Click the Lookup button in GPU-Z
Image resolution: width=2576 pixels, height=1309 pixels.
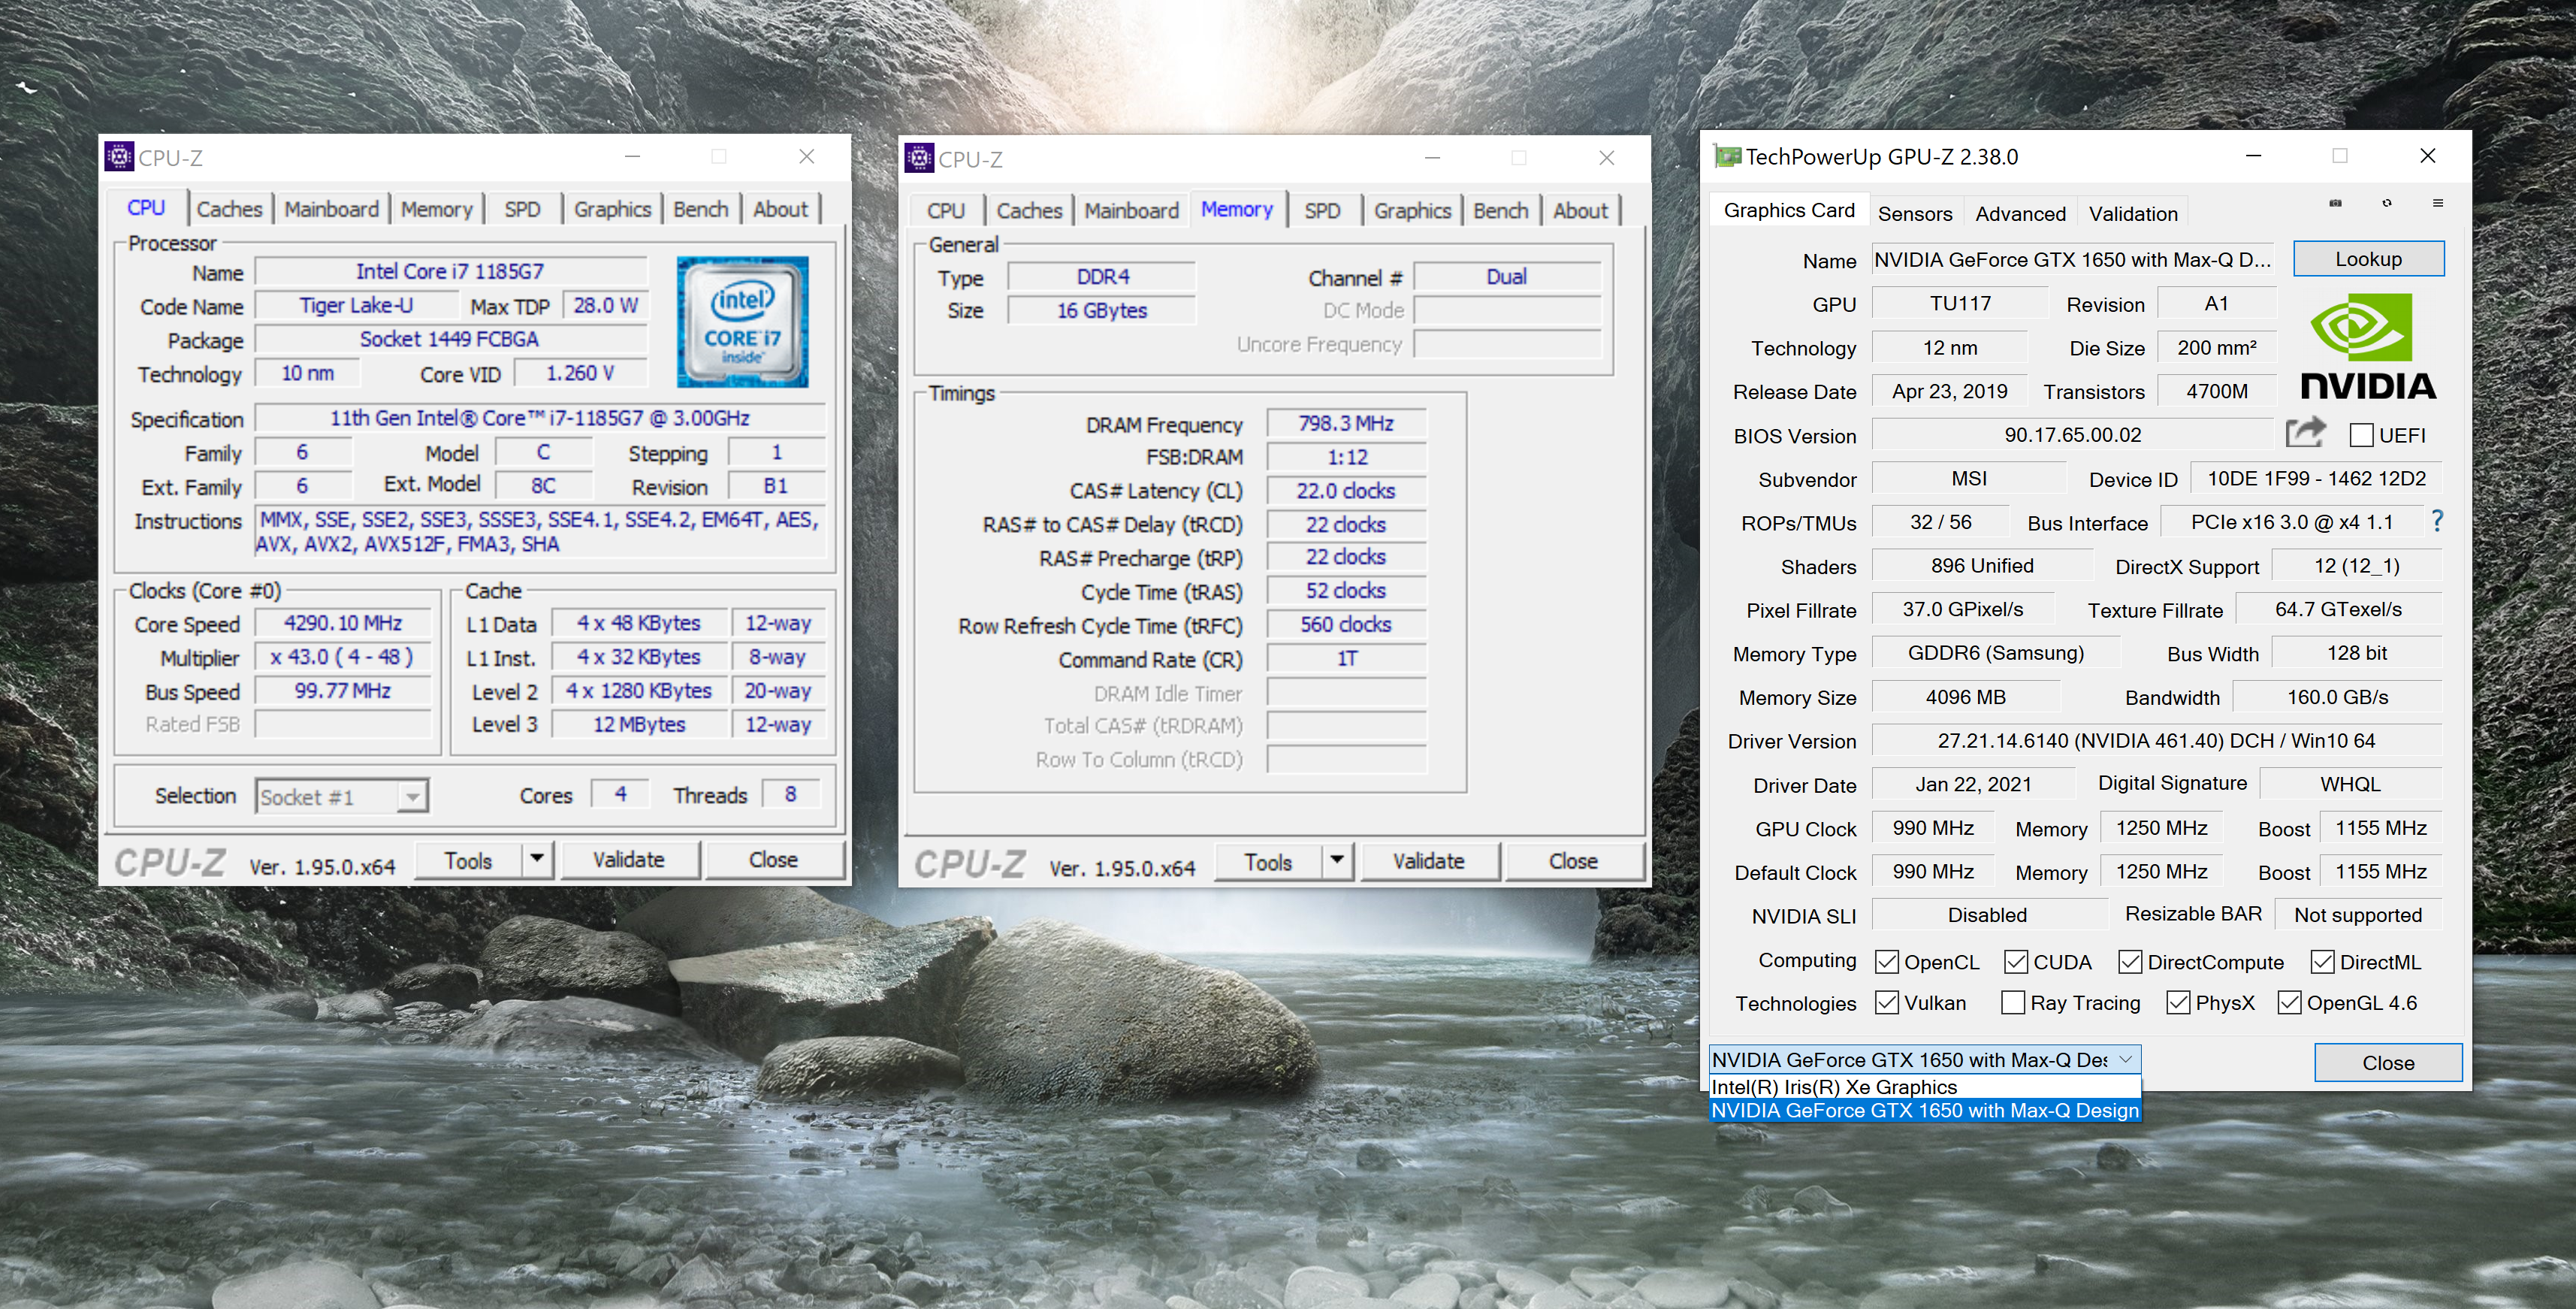(2368, 259)
